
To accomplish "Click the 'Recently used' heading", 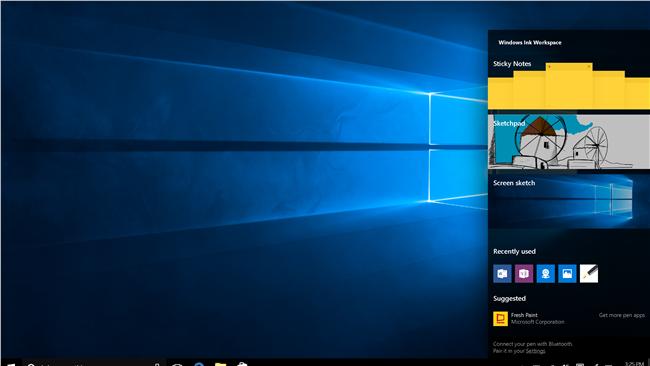I will coord(514,252).
